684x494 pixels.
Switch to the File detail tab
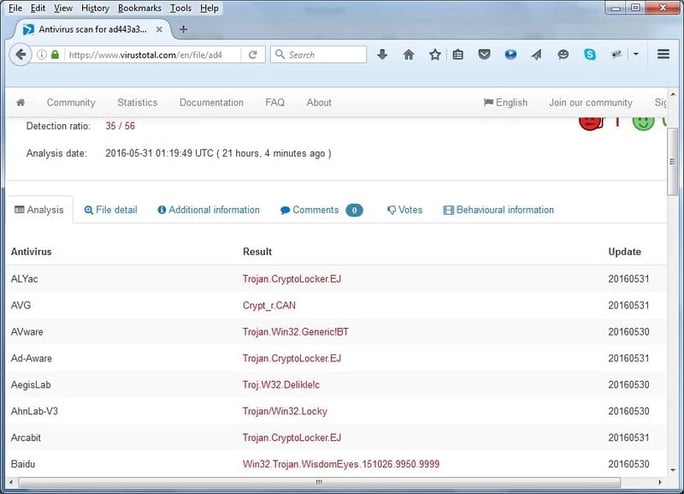pos(111,210)
